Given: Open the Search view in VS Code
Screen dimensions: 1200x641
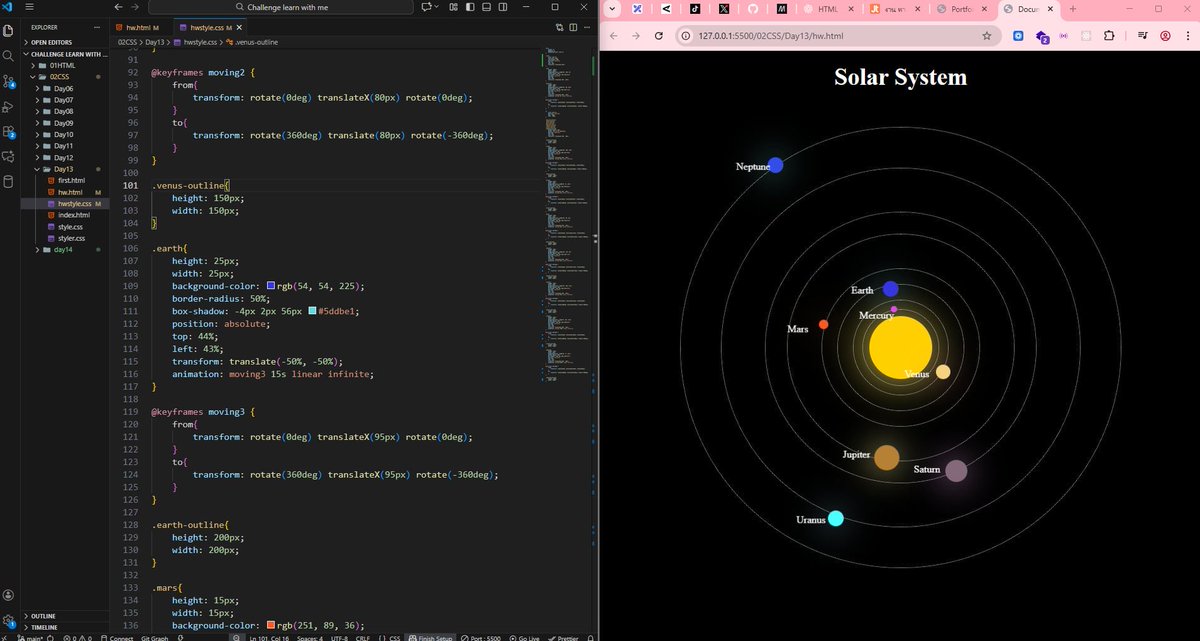Looking at the screenshot, I should 9,56.
